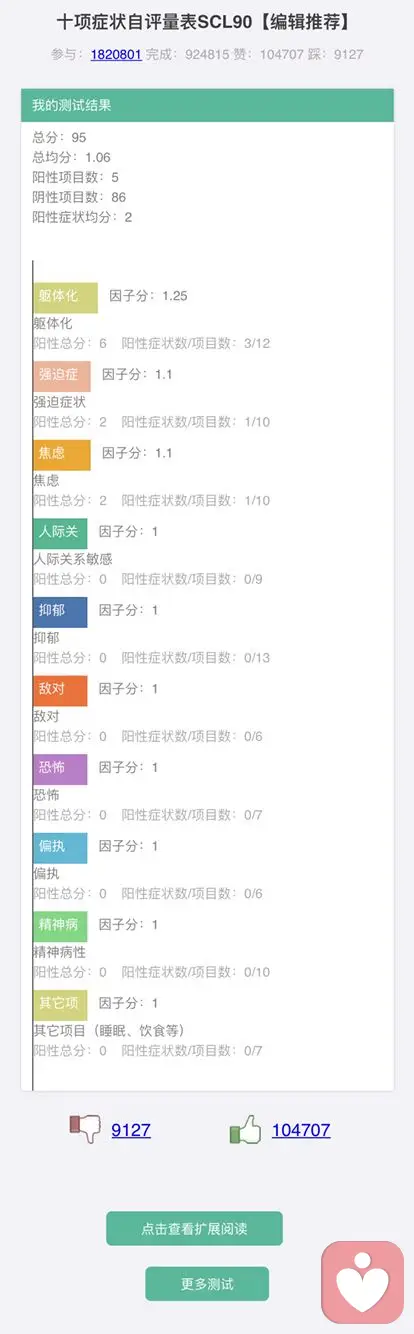The image size is (414, 1334).
Task: Select the blue 抑郁 factor bar
Action: 60,611
